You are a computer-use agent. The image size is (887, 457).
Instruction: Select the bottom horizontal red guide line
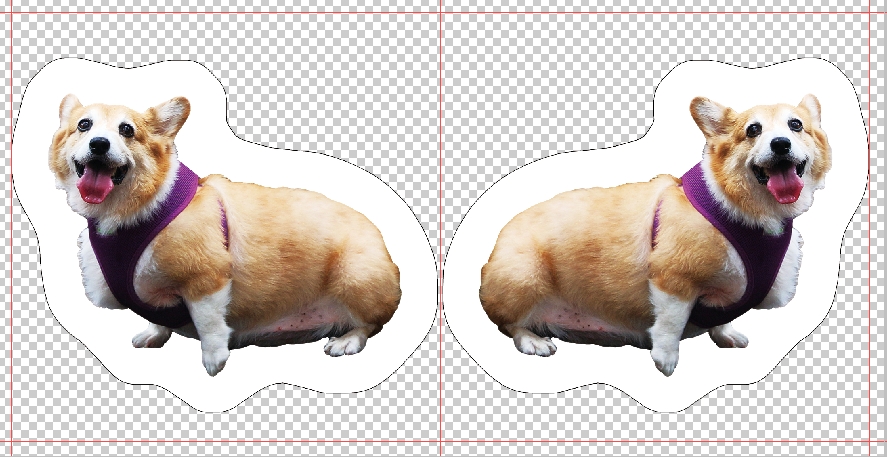click(300, 441)
